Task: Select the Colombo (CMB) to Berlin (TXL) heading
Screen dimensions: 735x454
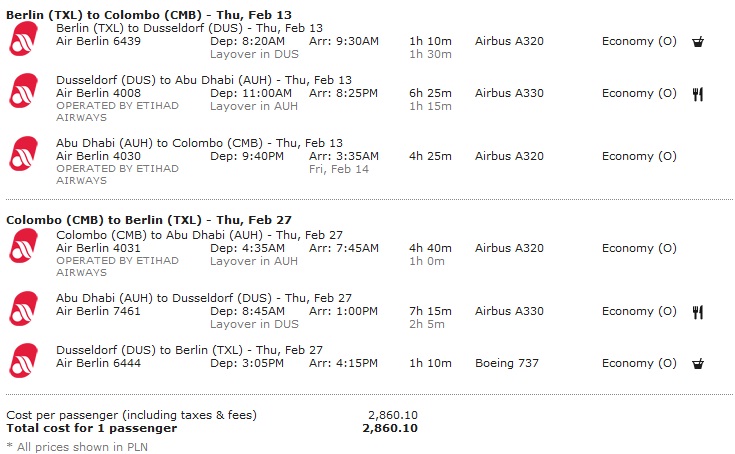Action: 149,220
